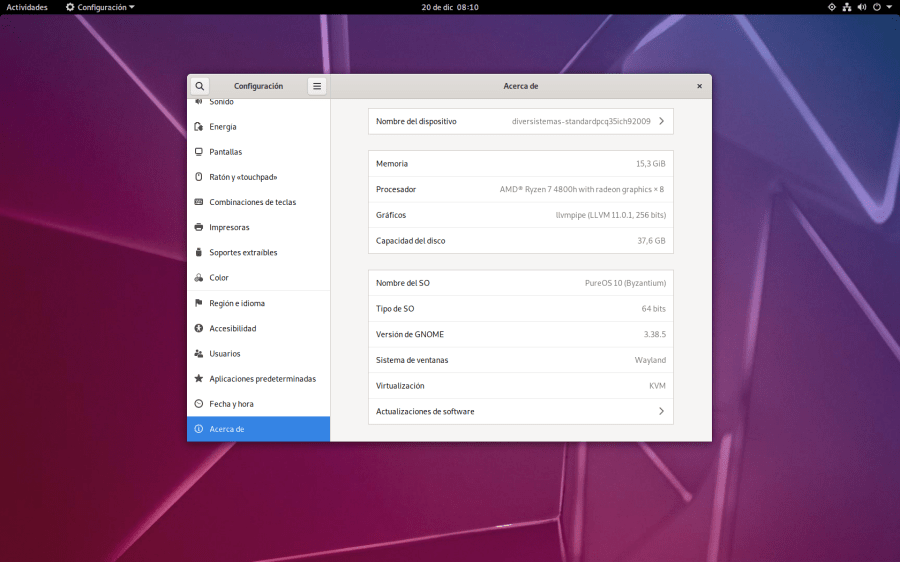The image size is (900, 562).
Task: Click the Fecha y hora clock icon
Action: click(199, 404)
